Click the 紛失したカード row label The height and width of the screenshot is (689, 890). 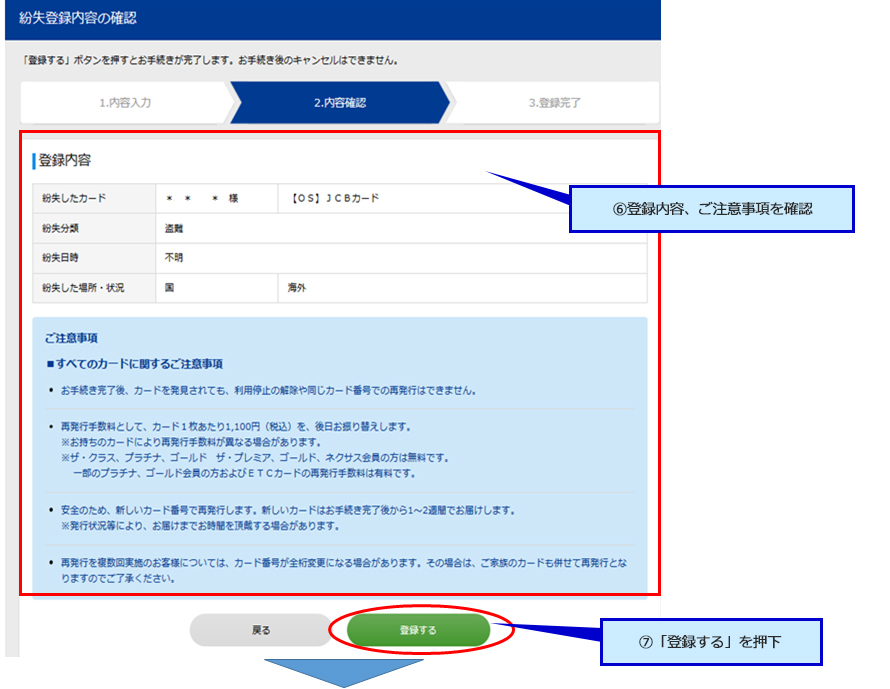(74, 198)
